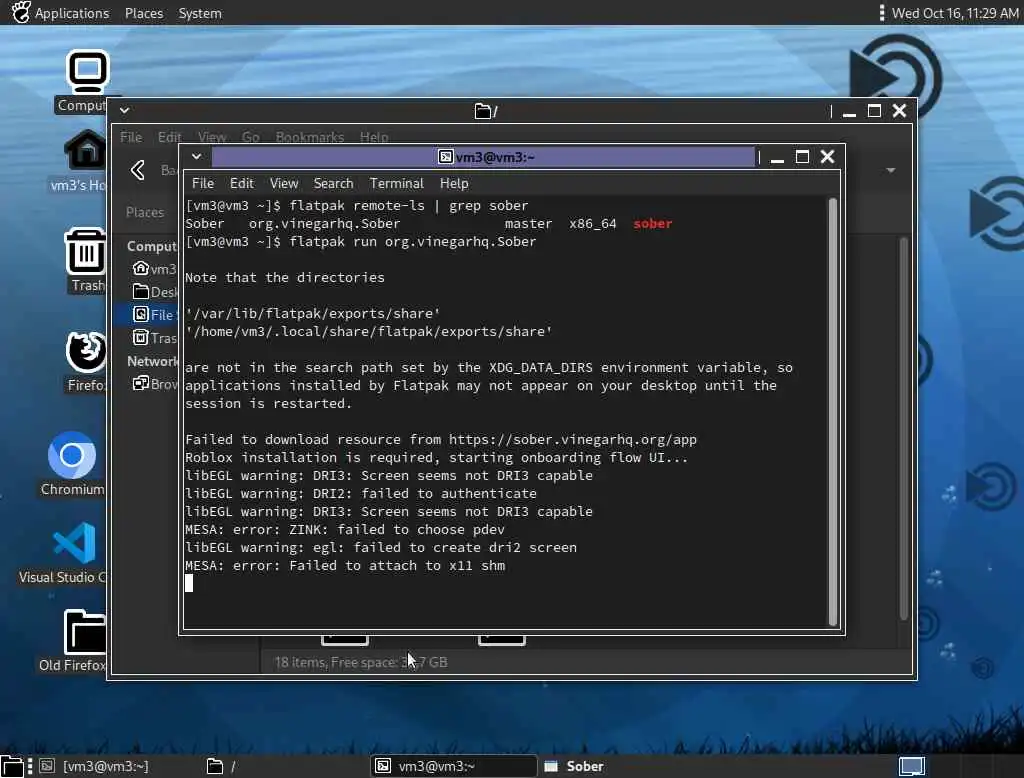
Task: Switch to Sober taskbar entry
Action: coord(574,766)
